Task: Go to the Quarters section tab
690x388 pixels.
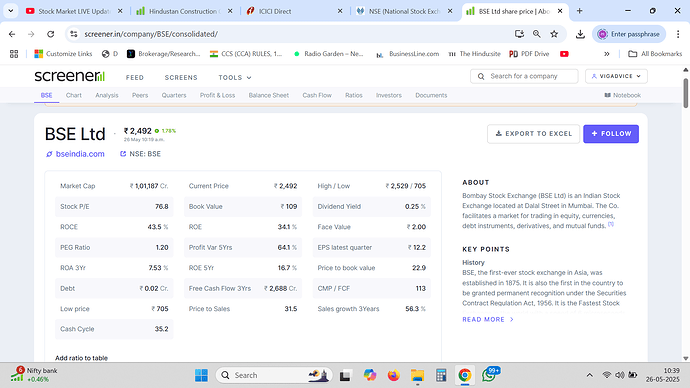Action: (x=174, y=95)
